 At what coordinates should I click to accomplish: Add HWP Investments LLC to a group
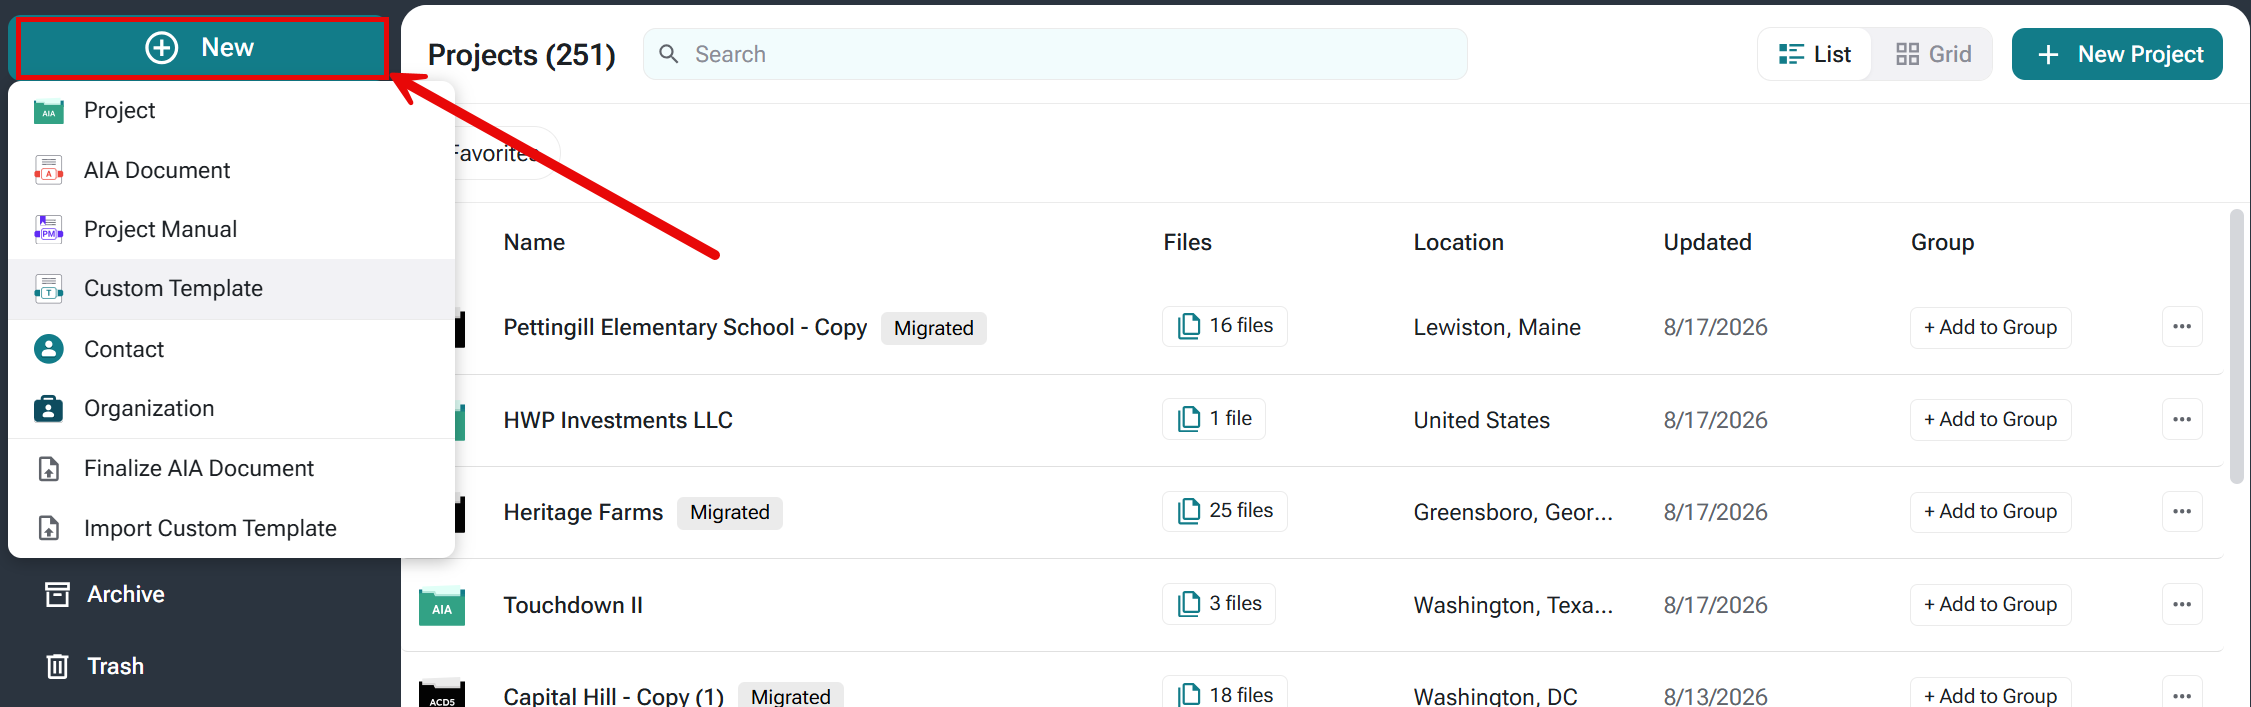(x=1990, y=420)
